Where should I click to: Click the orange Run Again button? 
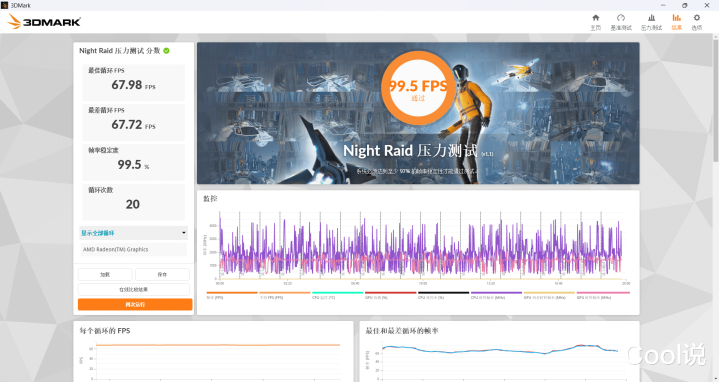135,304
